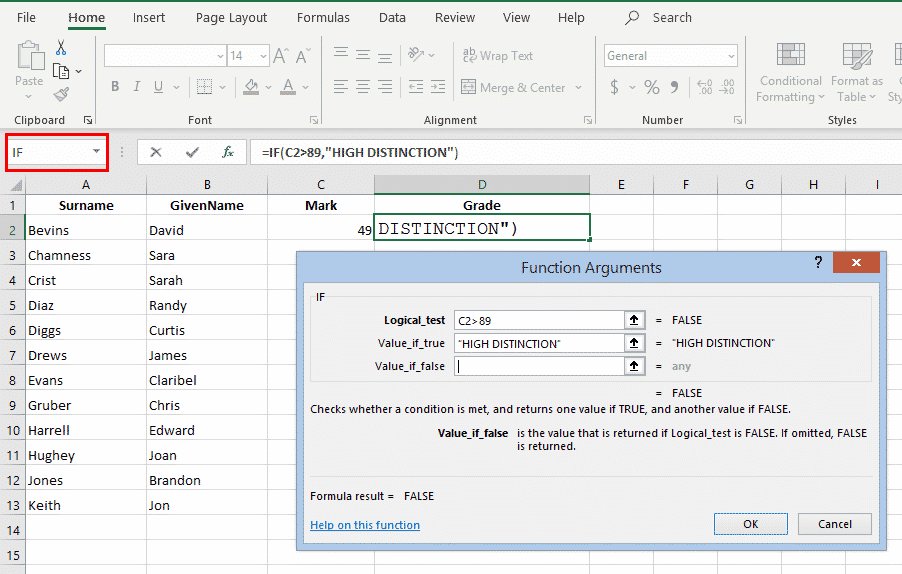Open the General number format dropdown
This screenshot has width=902, height=574.
[731, 56]
